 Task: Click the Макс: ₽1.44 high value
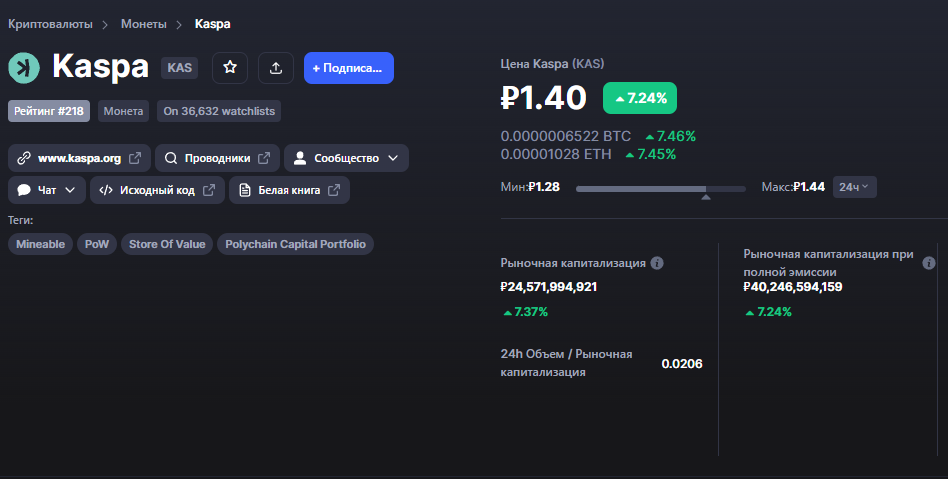(x=793, y=187)
